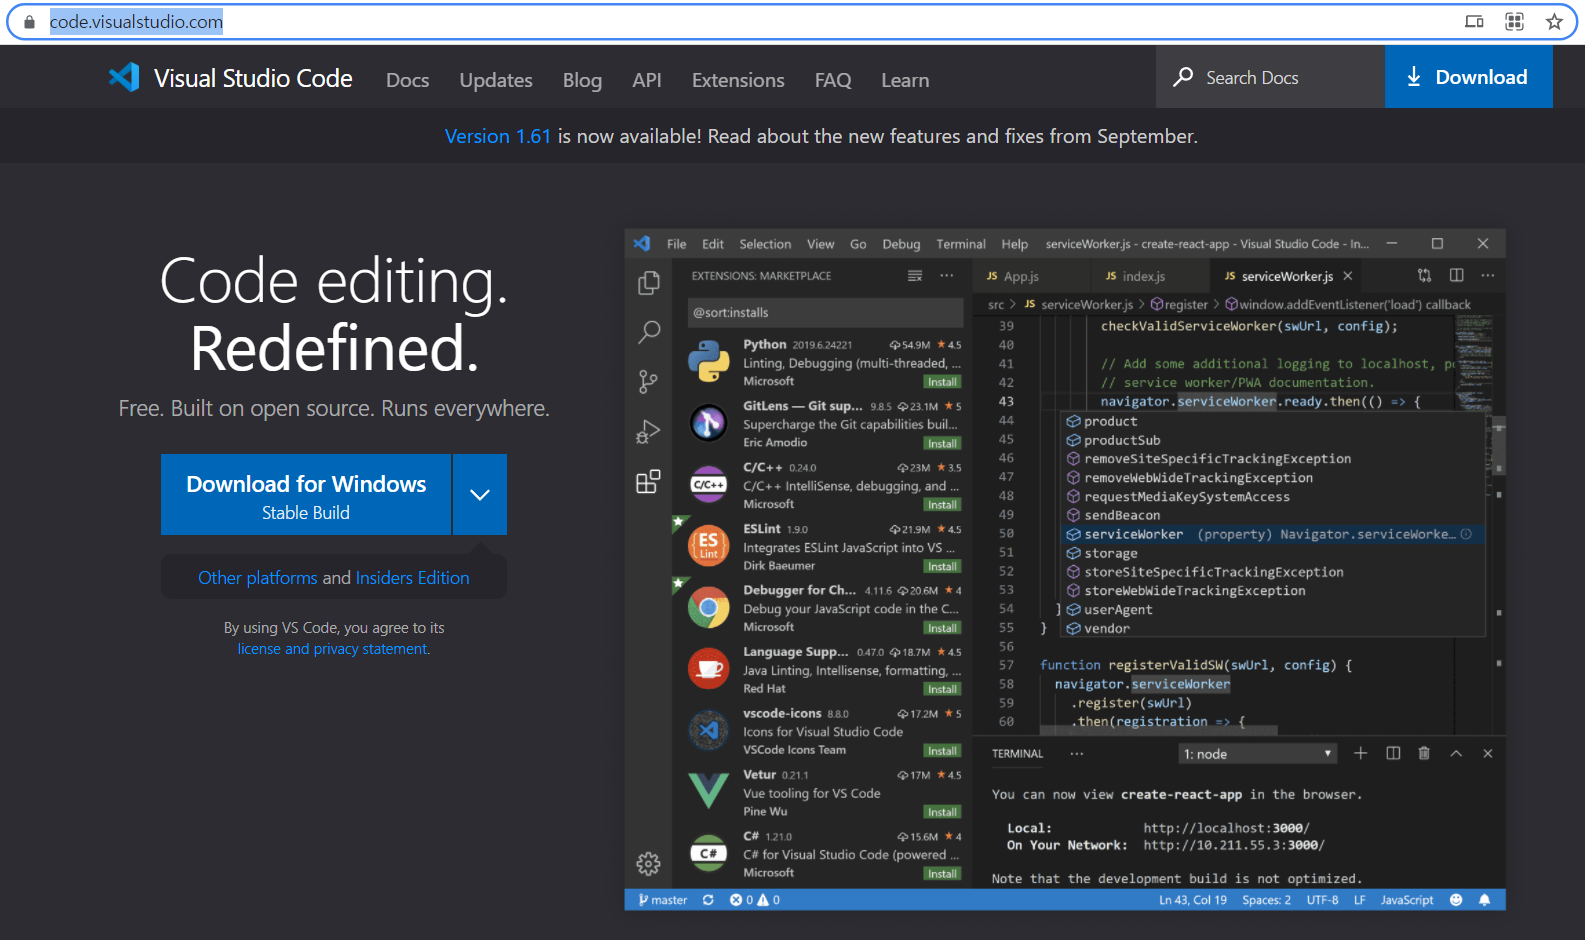1585x940 pixels.
Task: Click JavaScript language mode in status bar
Action: [x=1407, y=900]
